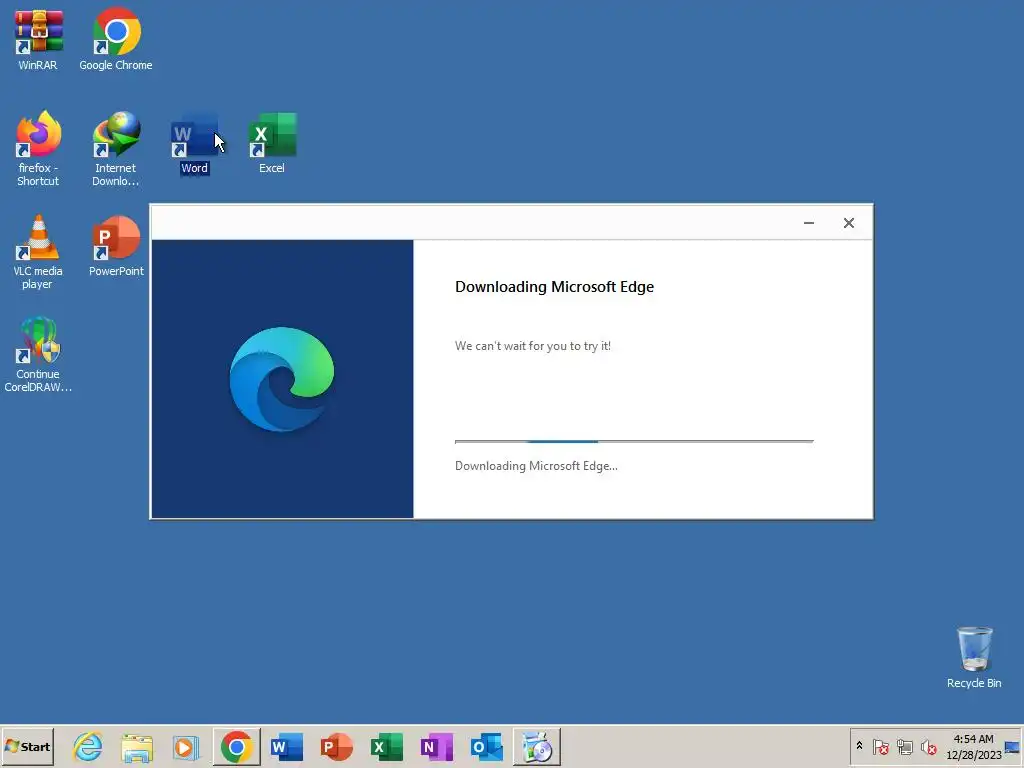The height and width of the screenshot is (768, 1024).
Task: Open the taskbar clock showing 4:54 AM
Action: (x=973, y=747)
